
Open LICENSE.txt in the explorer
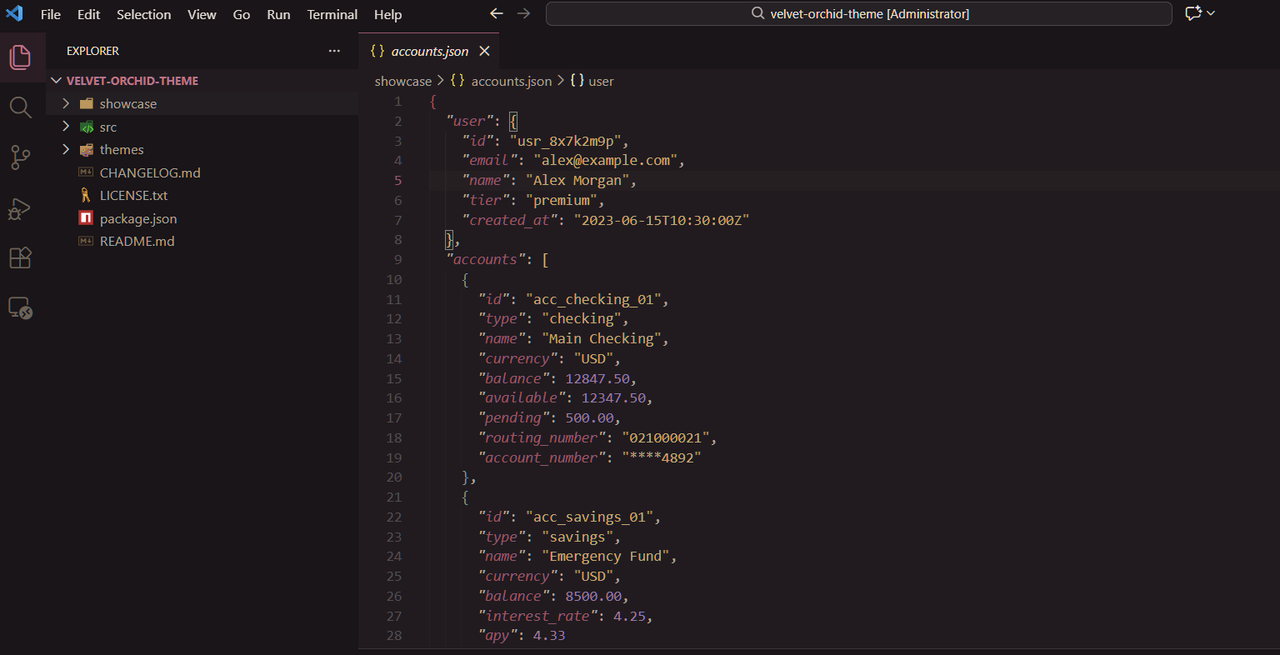[x=134, y=196]
